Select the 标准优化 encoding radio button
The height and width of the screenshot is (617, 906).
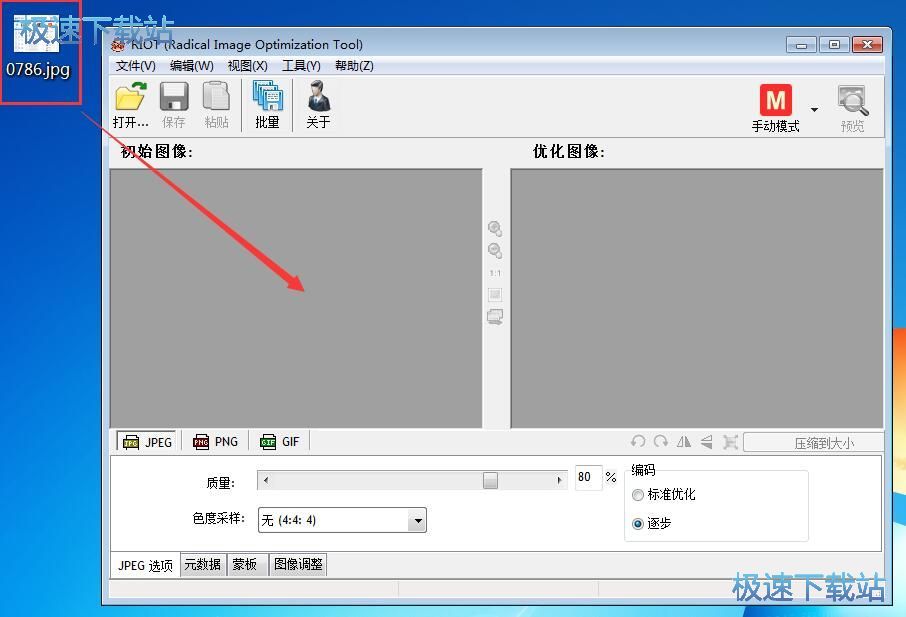click(x=638, y=495)
